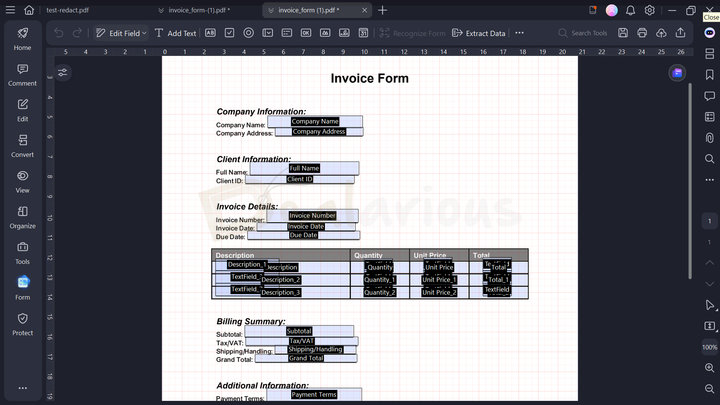720x405 pixels.
Task: Click the Extract Data button
Action: (479, 33)
